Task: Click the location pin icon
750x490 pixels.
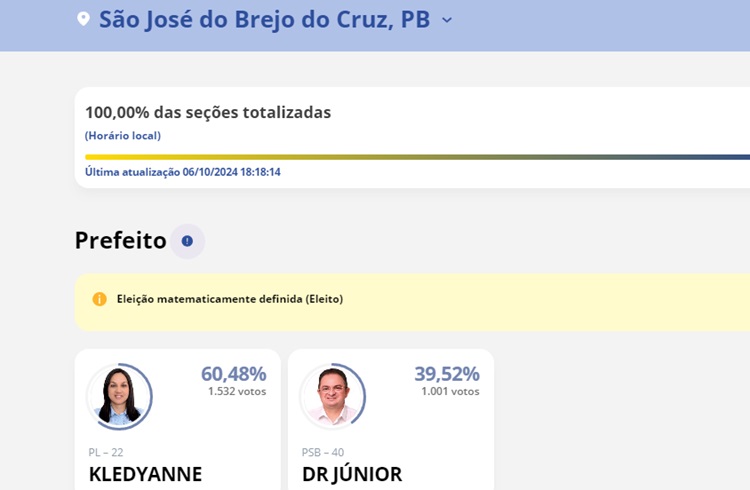Action: [x=83, y=19]
